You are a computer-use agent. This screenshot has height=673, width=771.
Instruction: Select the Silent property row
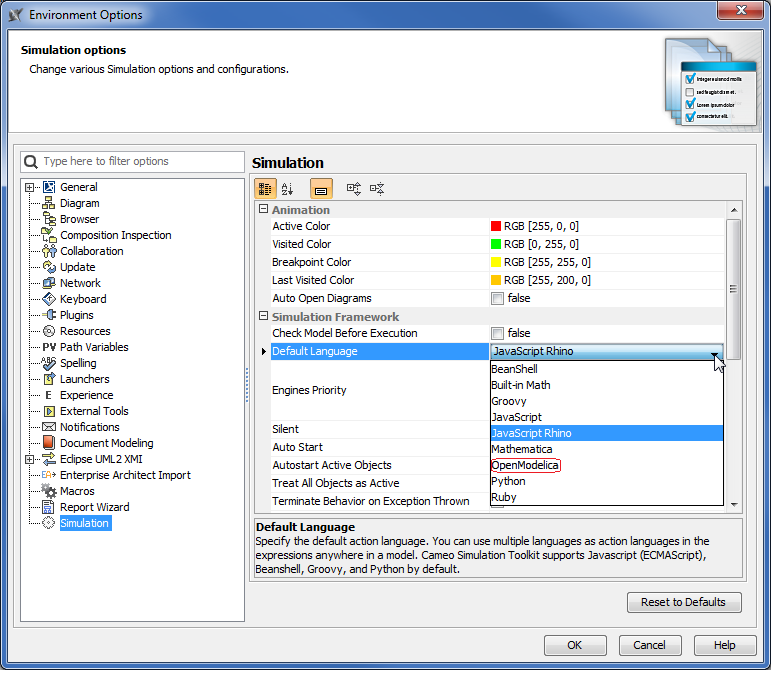(x=380, y=430)
